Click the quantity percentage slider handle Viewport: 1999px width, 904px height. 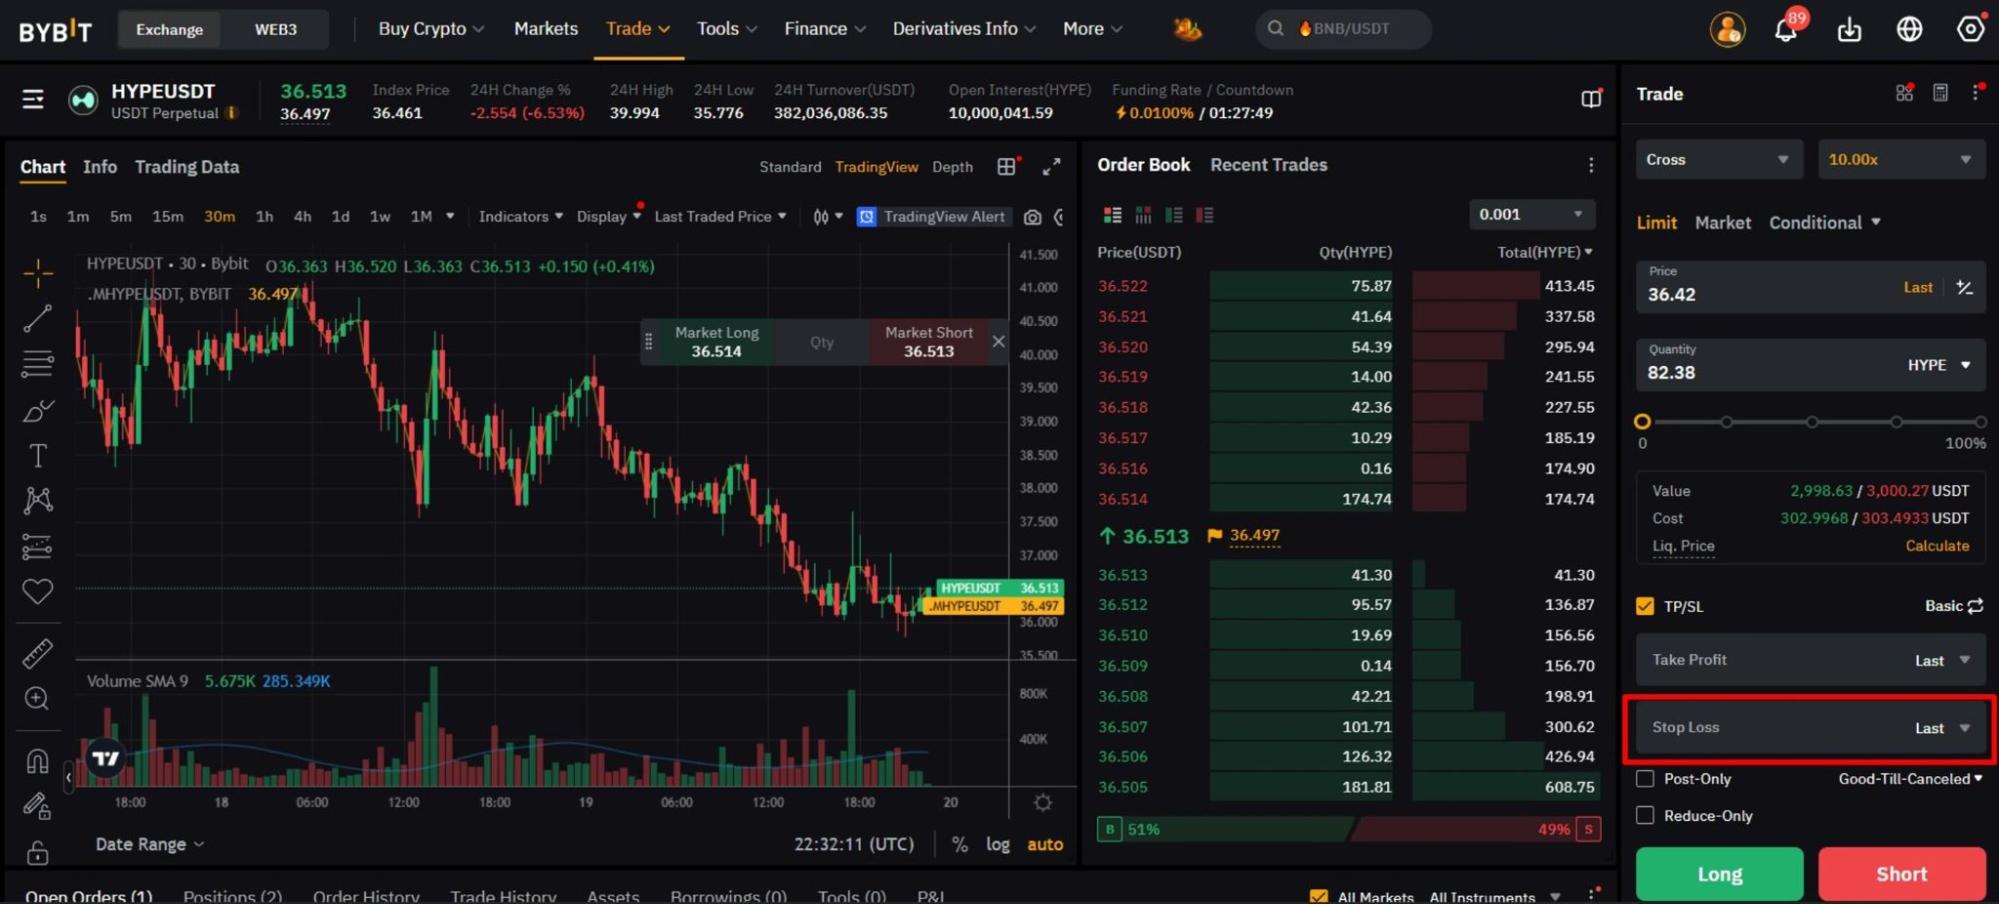point(1642,422)
